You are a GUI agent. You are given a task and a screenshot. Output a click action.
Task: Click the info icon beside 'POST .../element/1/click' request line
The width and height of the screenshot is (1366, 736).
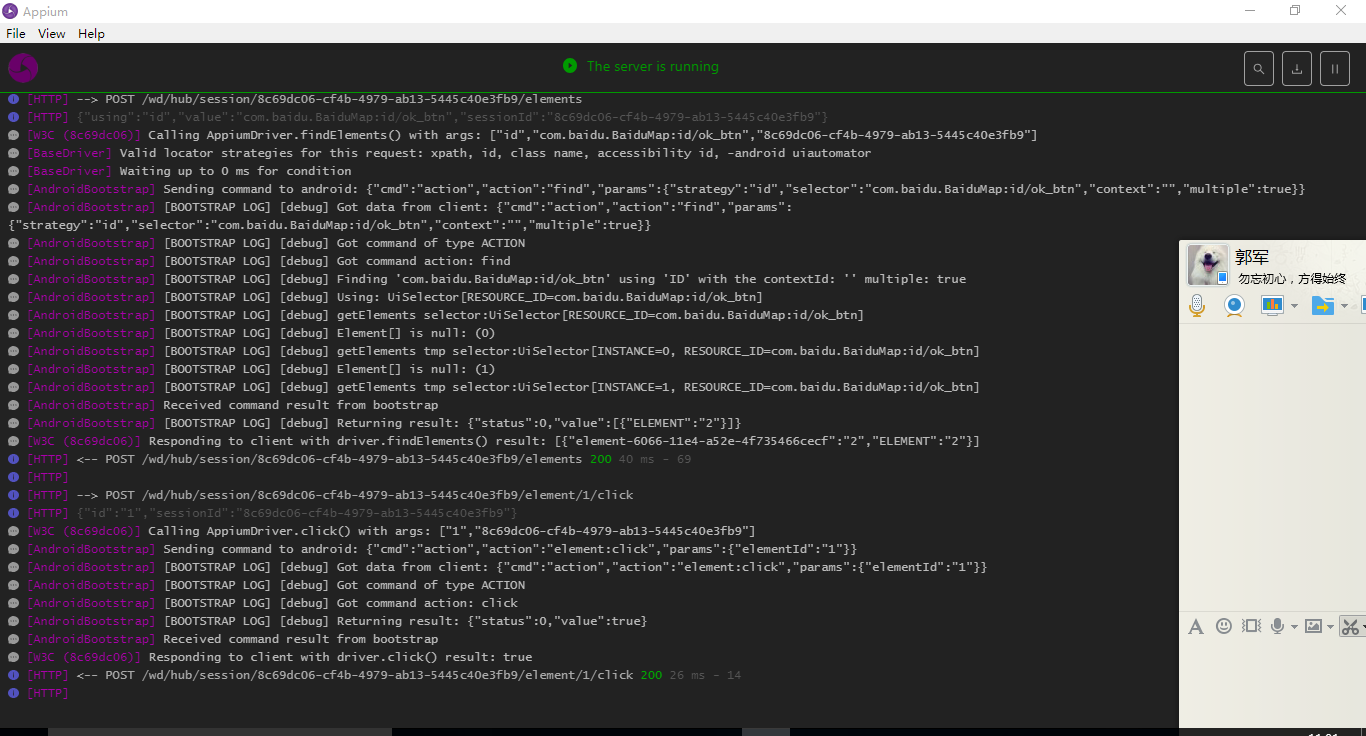click(x=14, y=495)
